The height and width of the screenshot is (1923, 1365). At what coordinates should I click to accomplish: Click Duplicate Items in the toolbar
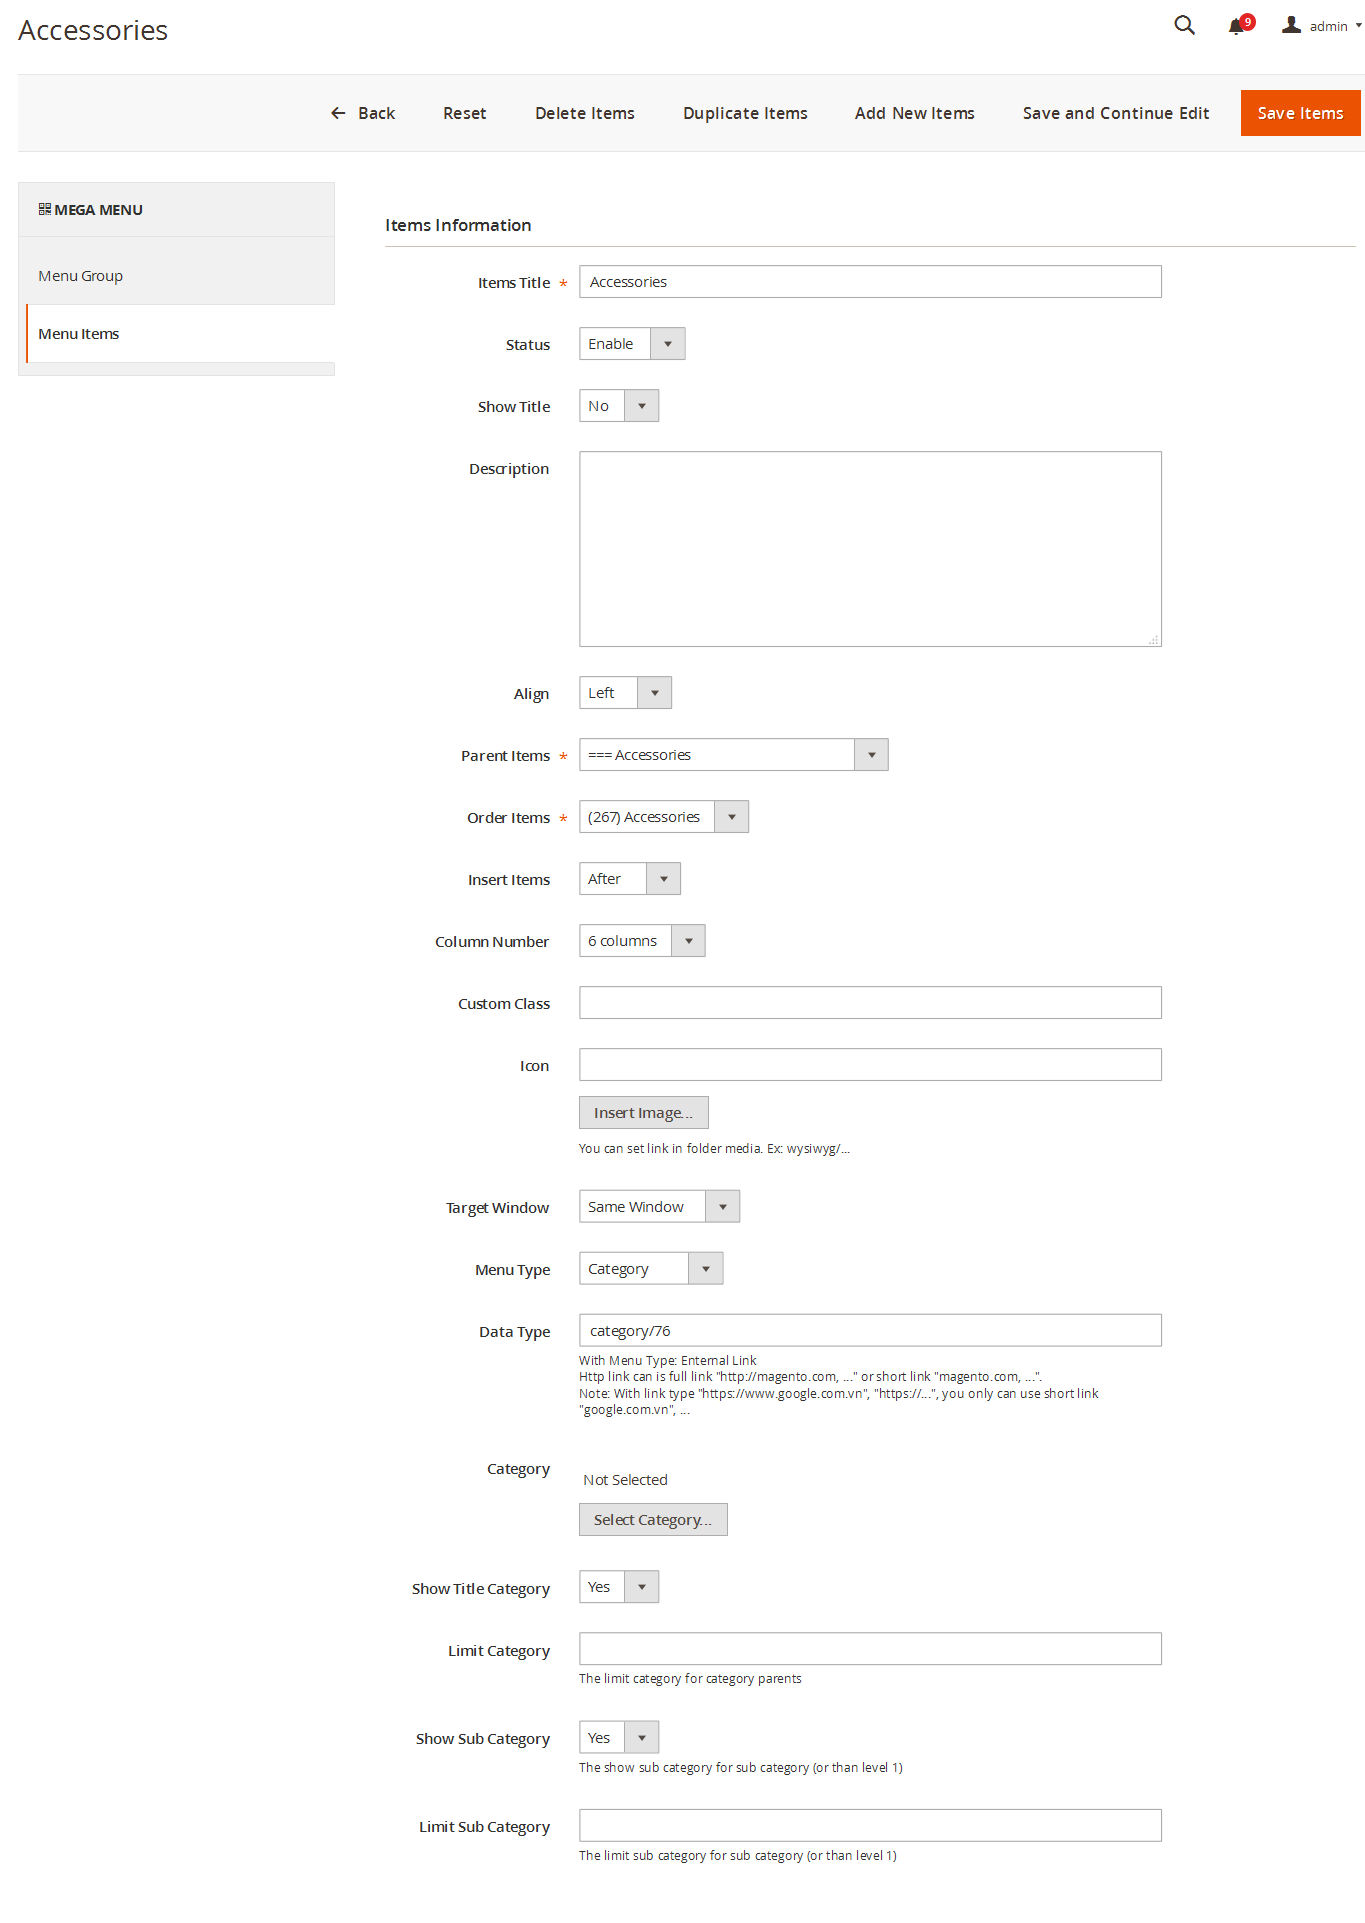pos(745,113)
